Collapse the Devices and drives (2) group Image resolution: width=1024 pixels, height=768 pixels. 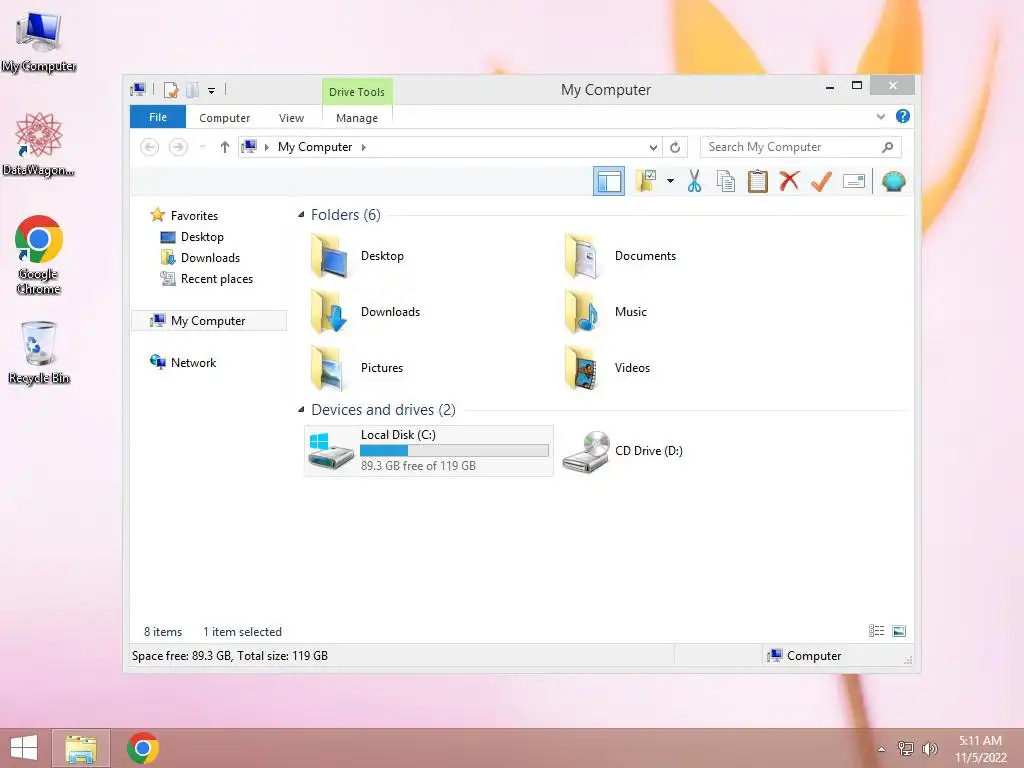[301, 409]
